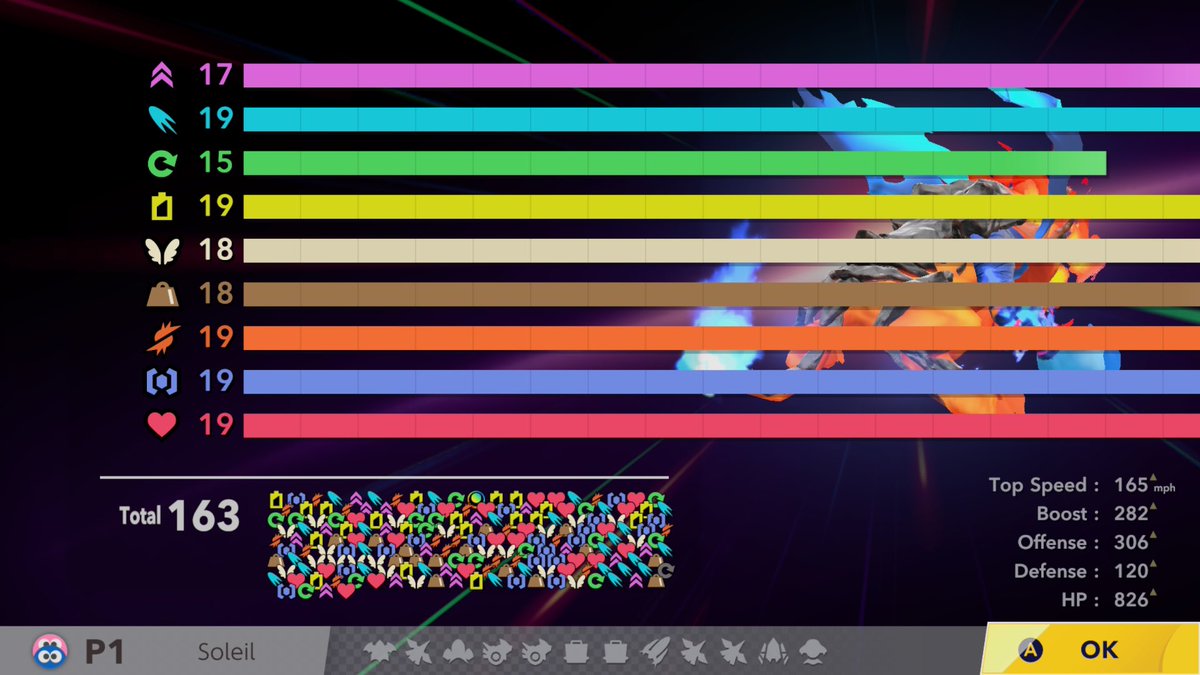This screenshot has width=1200, height=675.
Task: Click the Total 163 readout
Action: 180,516
